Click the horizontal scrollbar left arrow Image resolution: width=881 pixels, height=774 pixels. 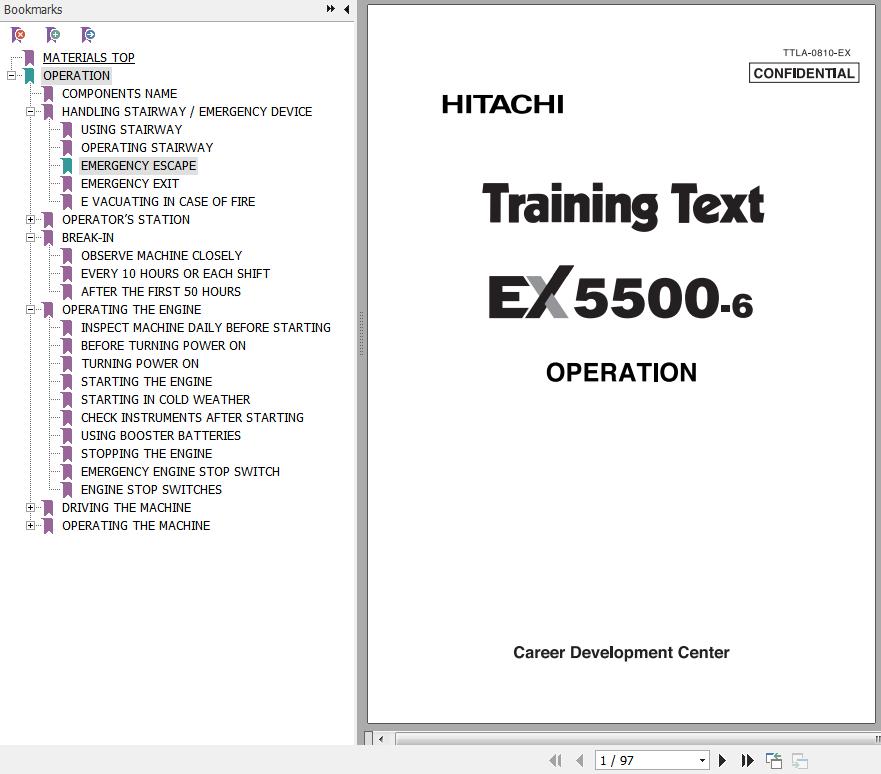(x=382, y=739)
